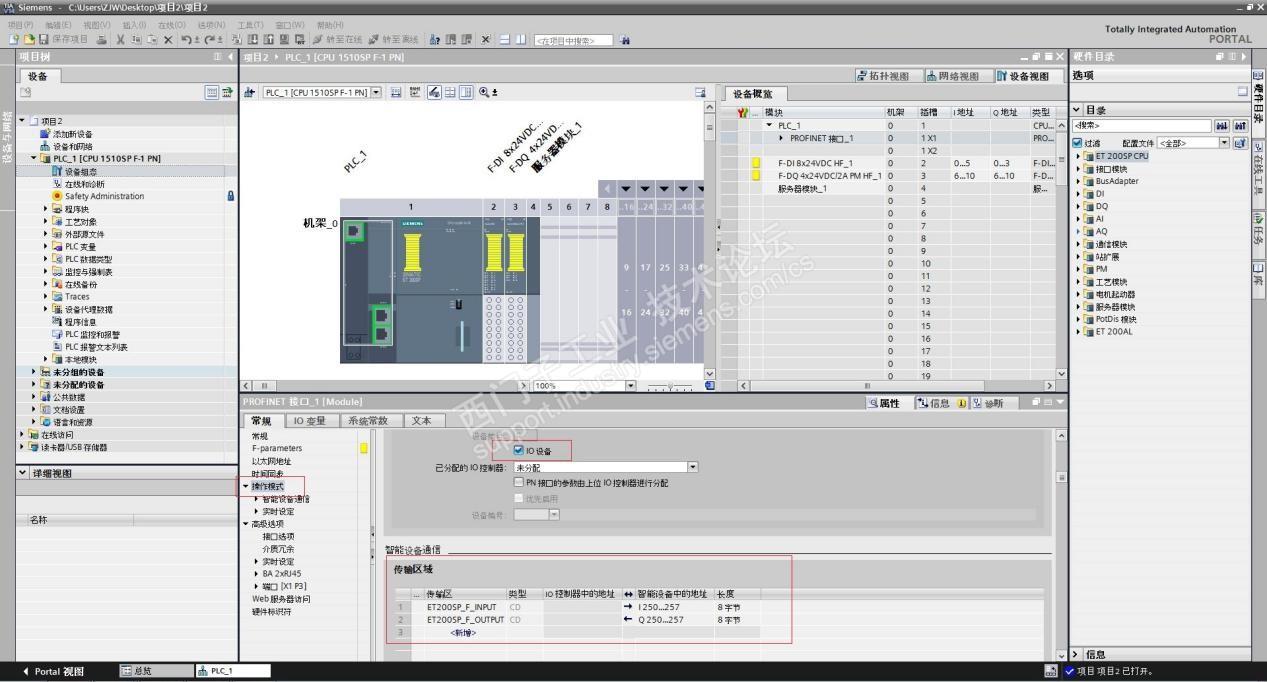Open the 在线(O) menu
The height and width of the screenshot is (682, 1267).
[172, 25]
